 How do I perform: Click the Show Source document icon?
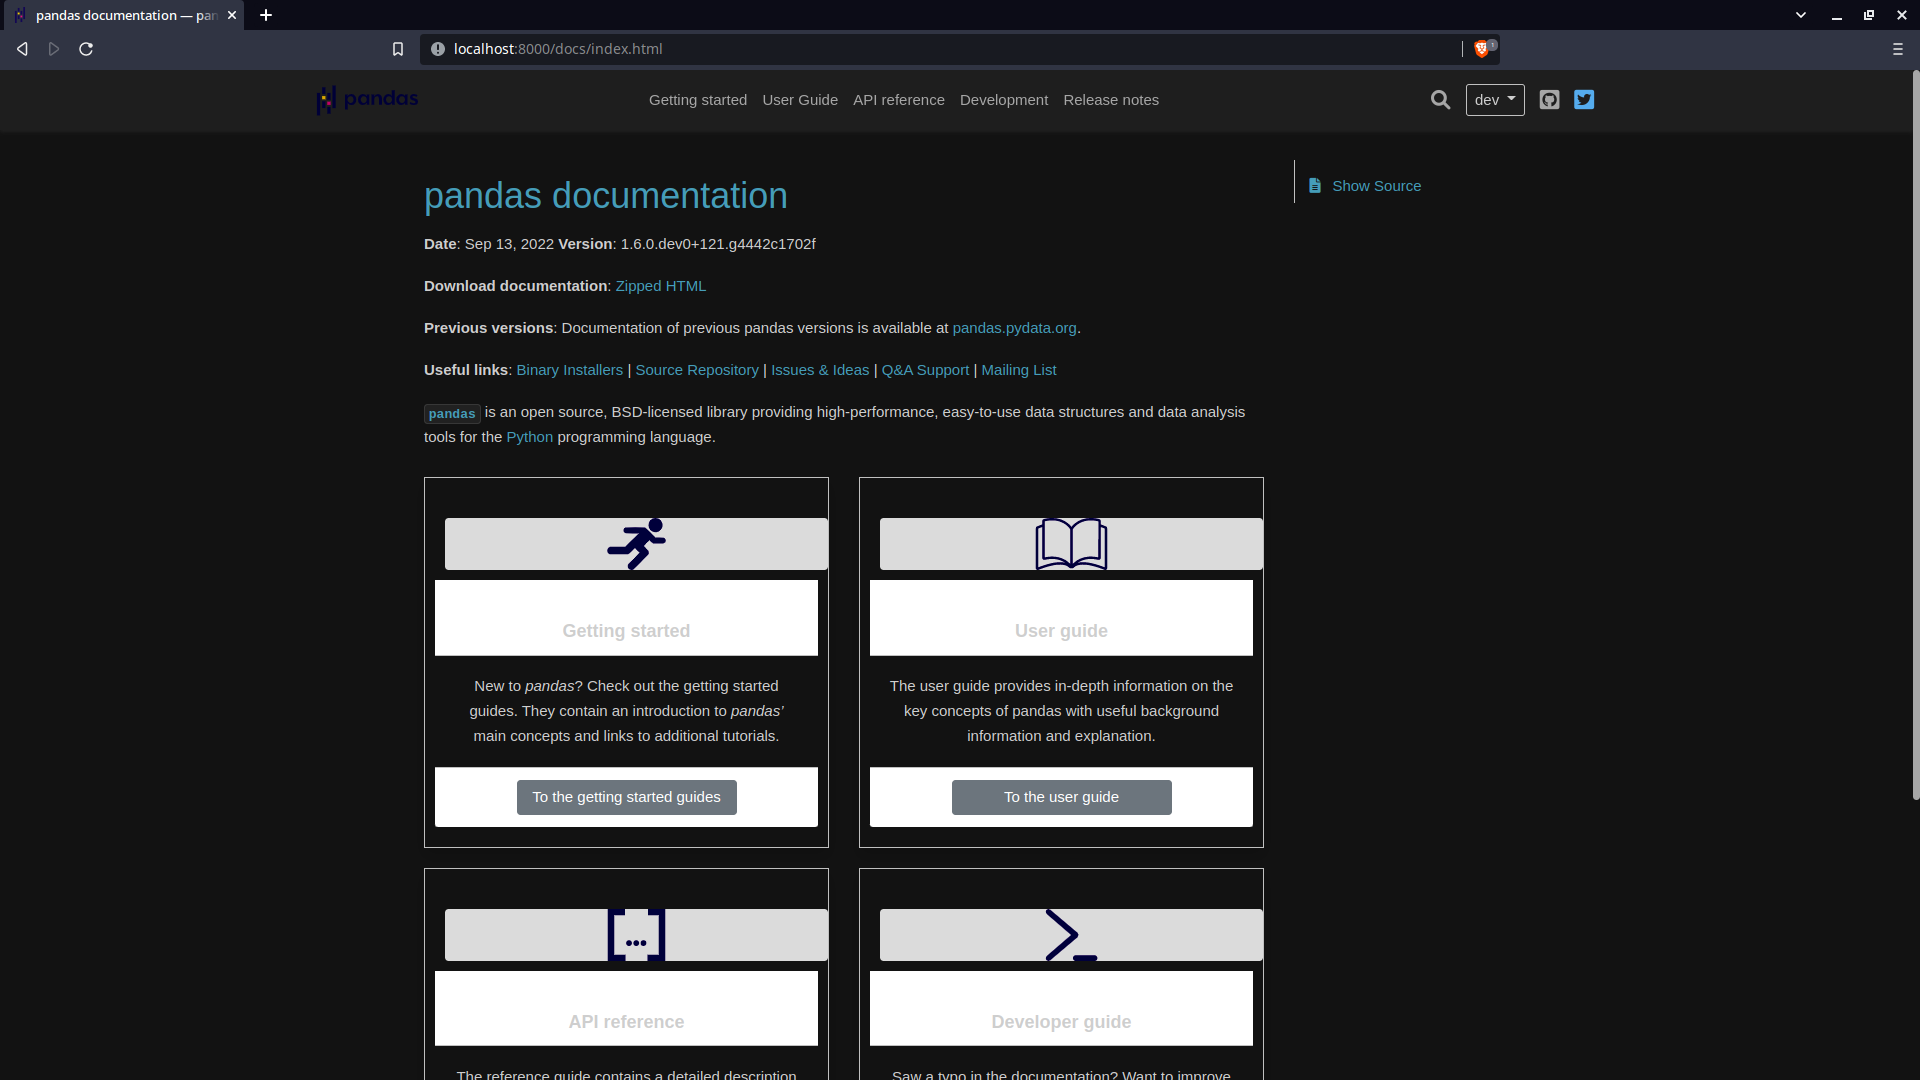(1315, 186)
